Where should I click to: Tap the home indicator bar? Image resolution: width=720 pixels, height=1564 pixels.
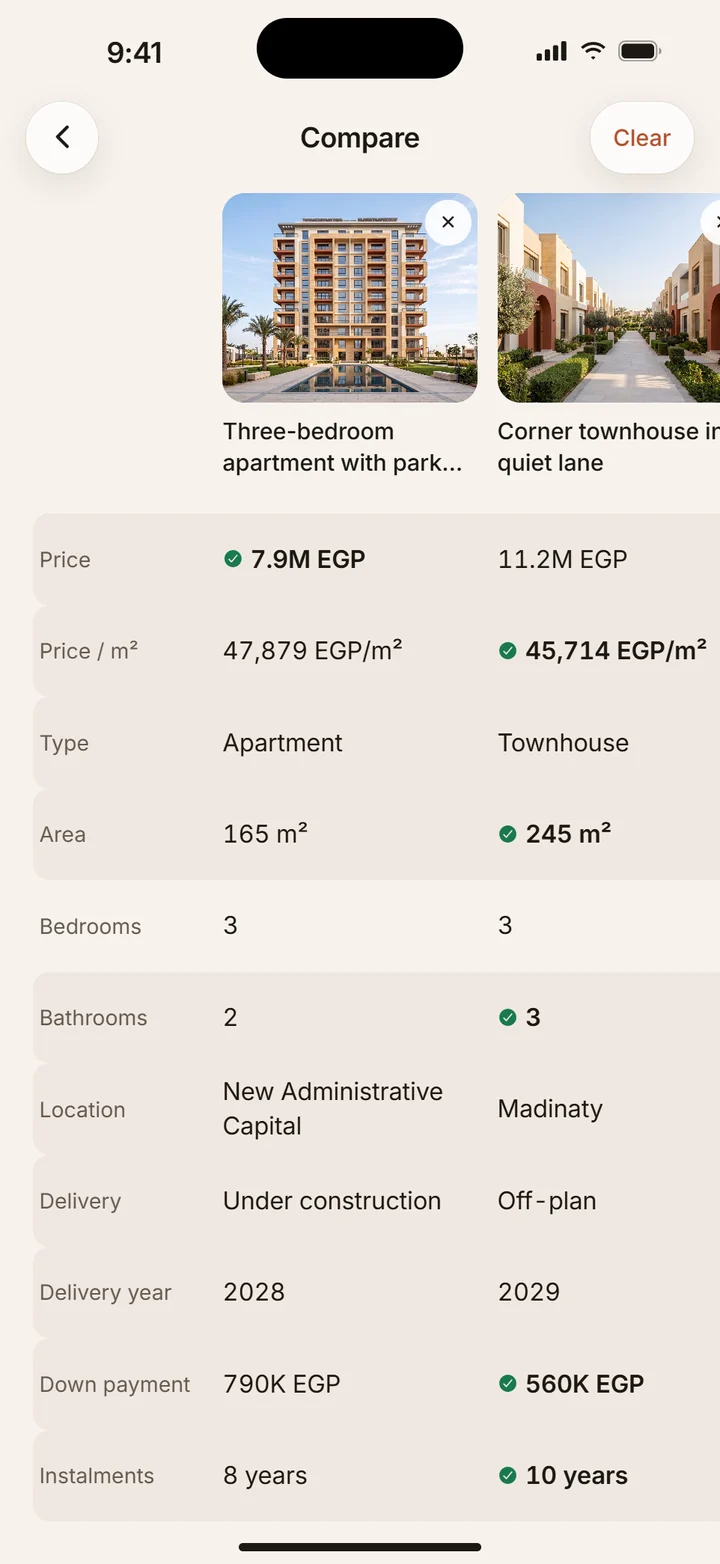(x=360, y=1547)
